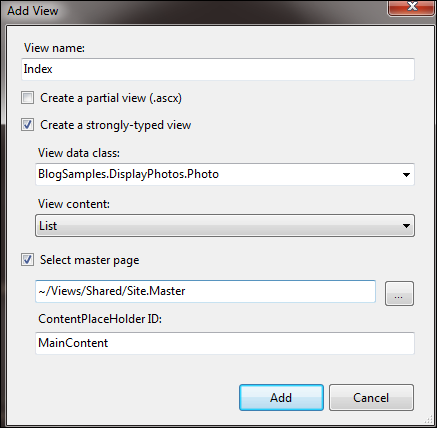This screenshot has width=437, height=428.
Task: Dismiss the dialog with Cancel
Action: point(371,398)
